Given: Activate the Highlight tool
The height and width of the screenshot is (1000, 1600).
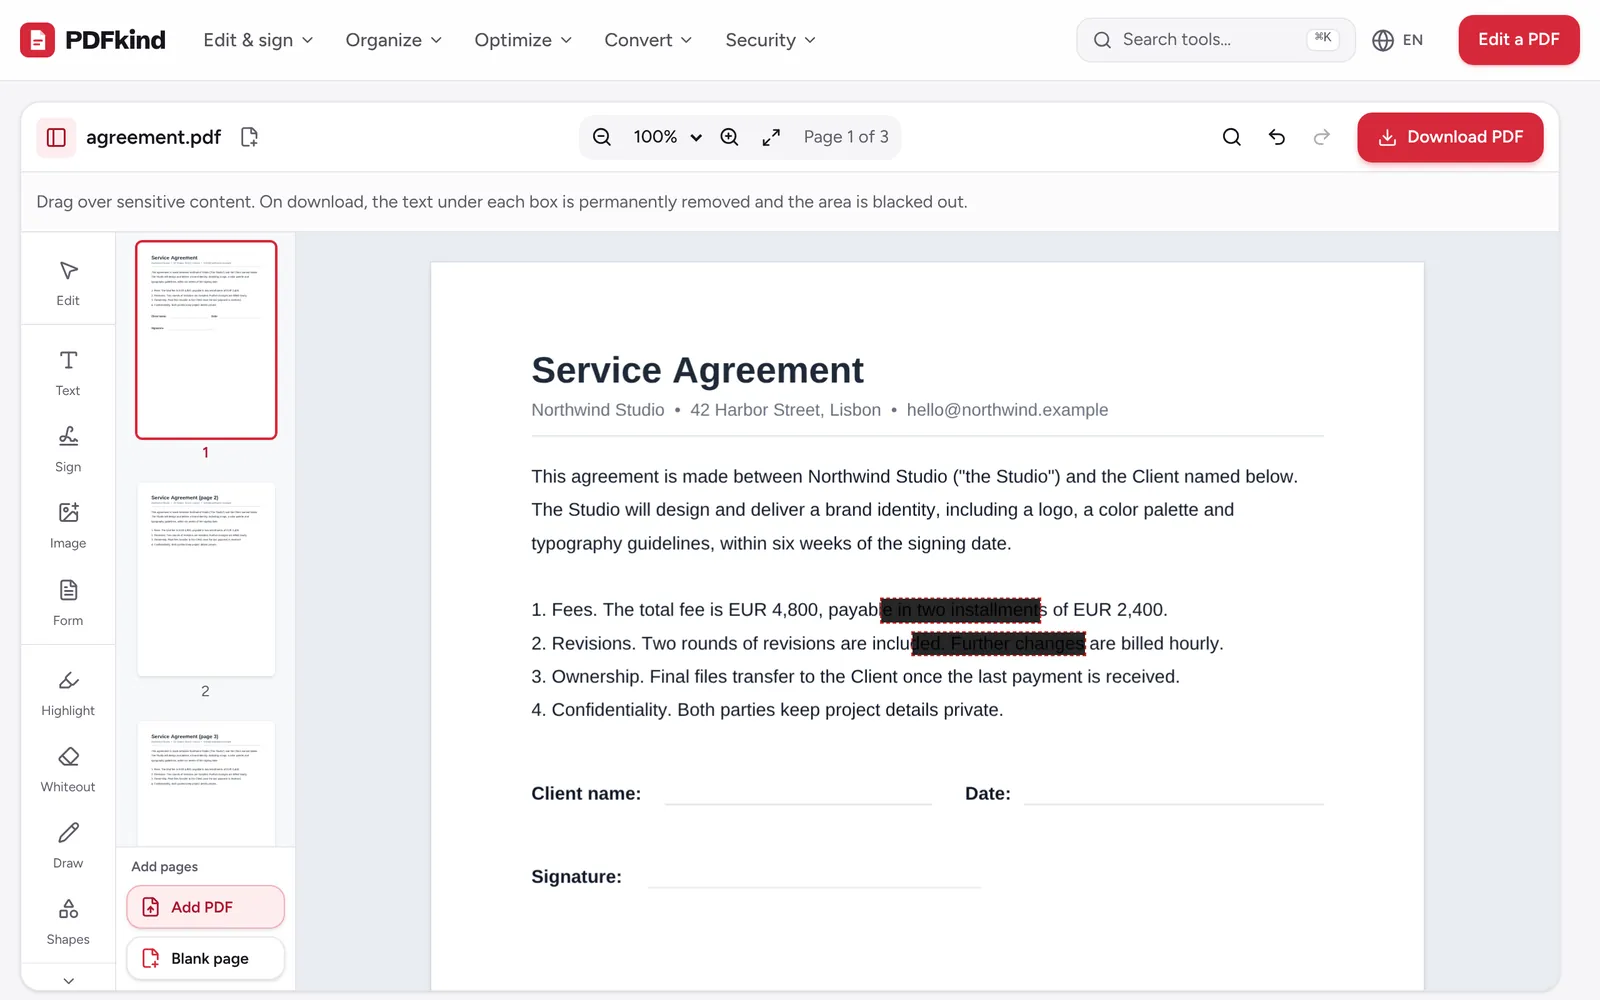Looking at the screenshot, I should pyautogui.click(x=68, y=693).
